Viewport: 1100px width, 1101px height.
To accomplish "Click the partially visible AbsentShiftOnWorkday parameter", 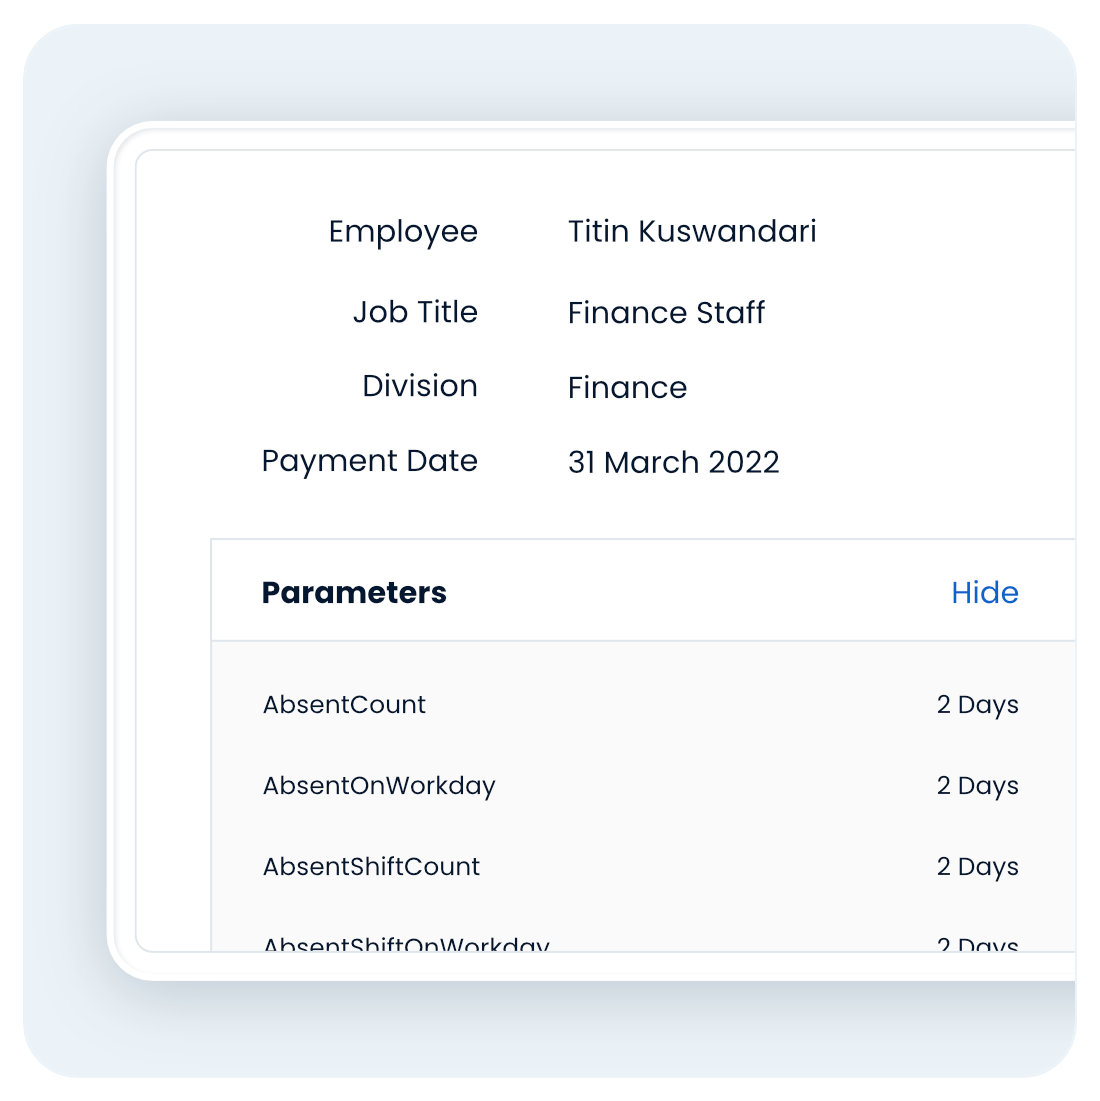I will click(x=406, y=944).
